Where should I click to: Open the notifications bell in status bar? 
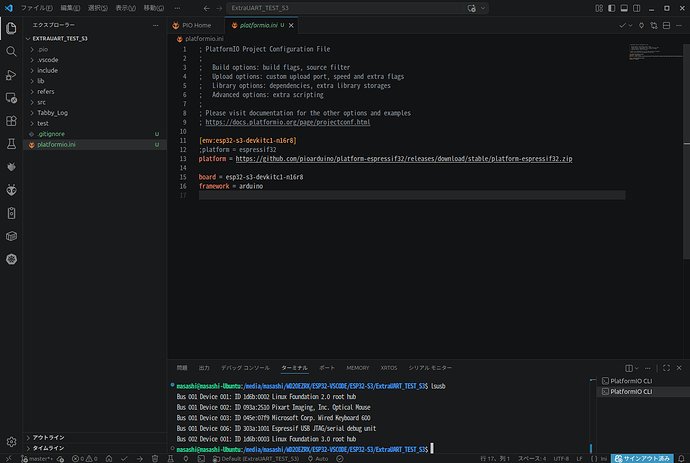681,459
